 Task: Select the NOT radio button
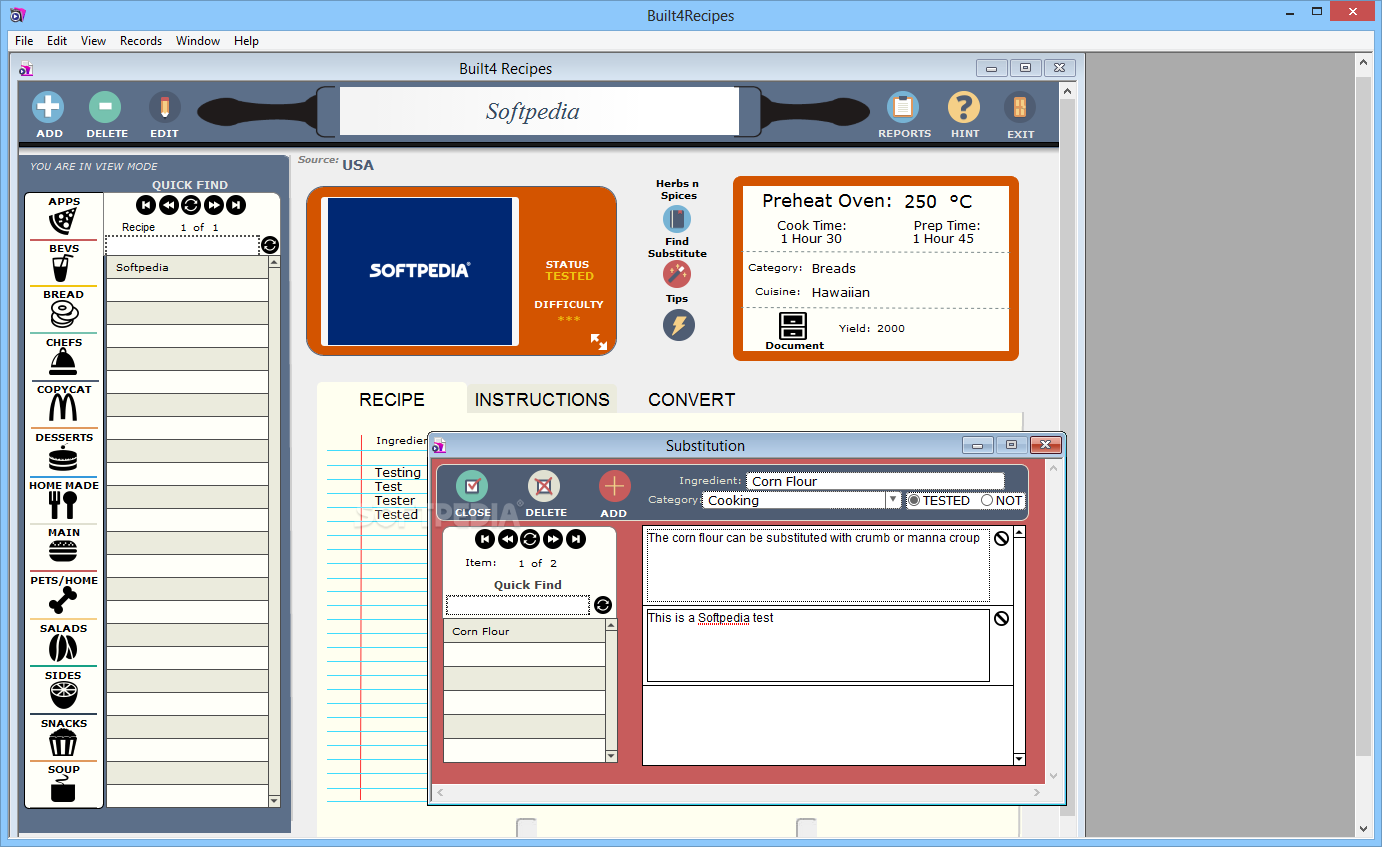pyautogui.click(x=987, y=500)
